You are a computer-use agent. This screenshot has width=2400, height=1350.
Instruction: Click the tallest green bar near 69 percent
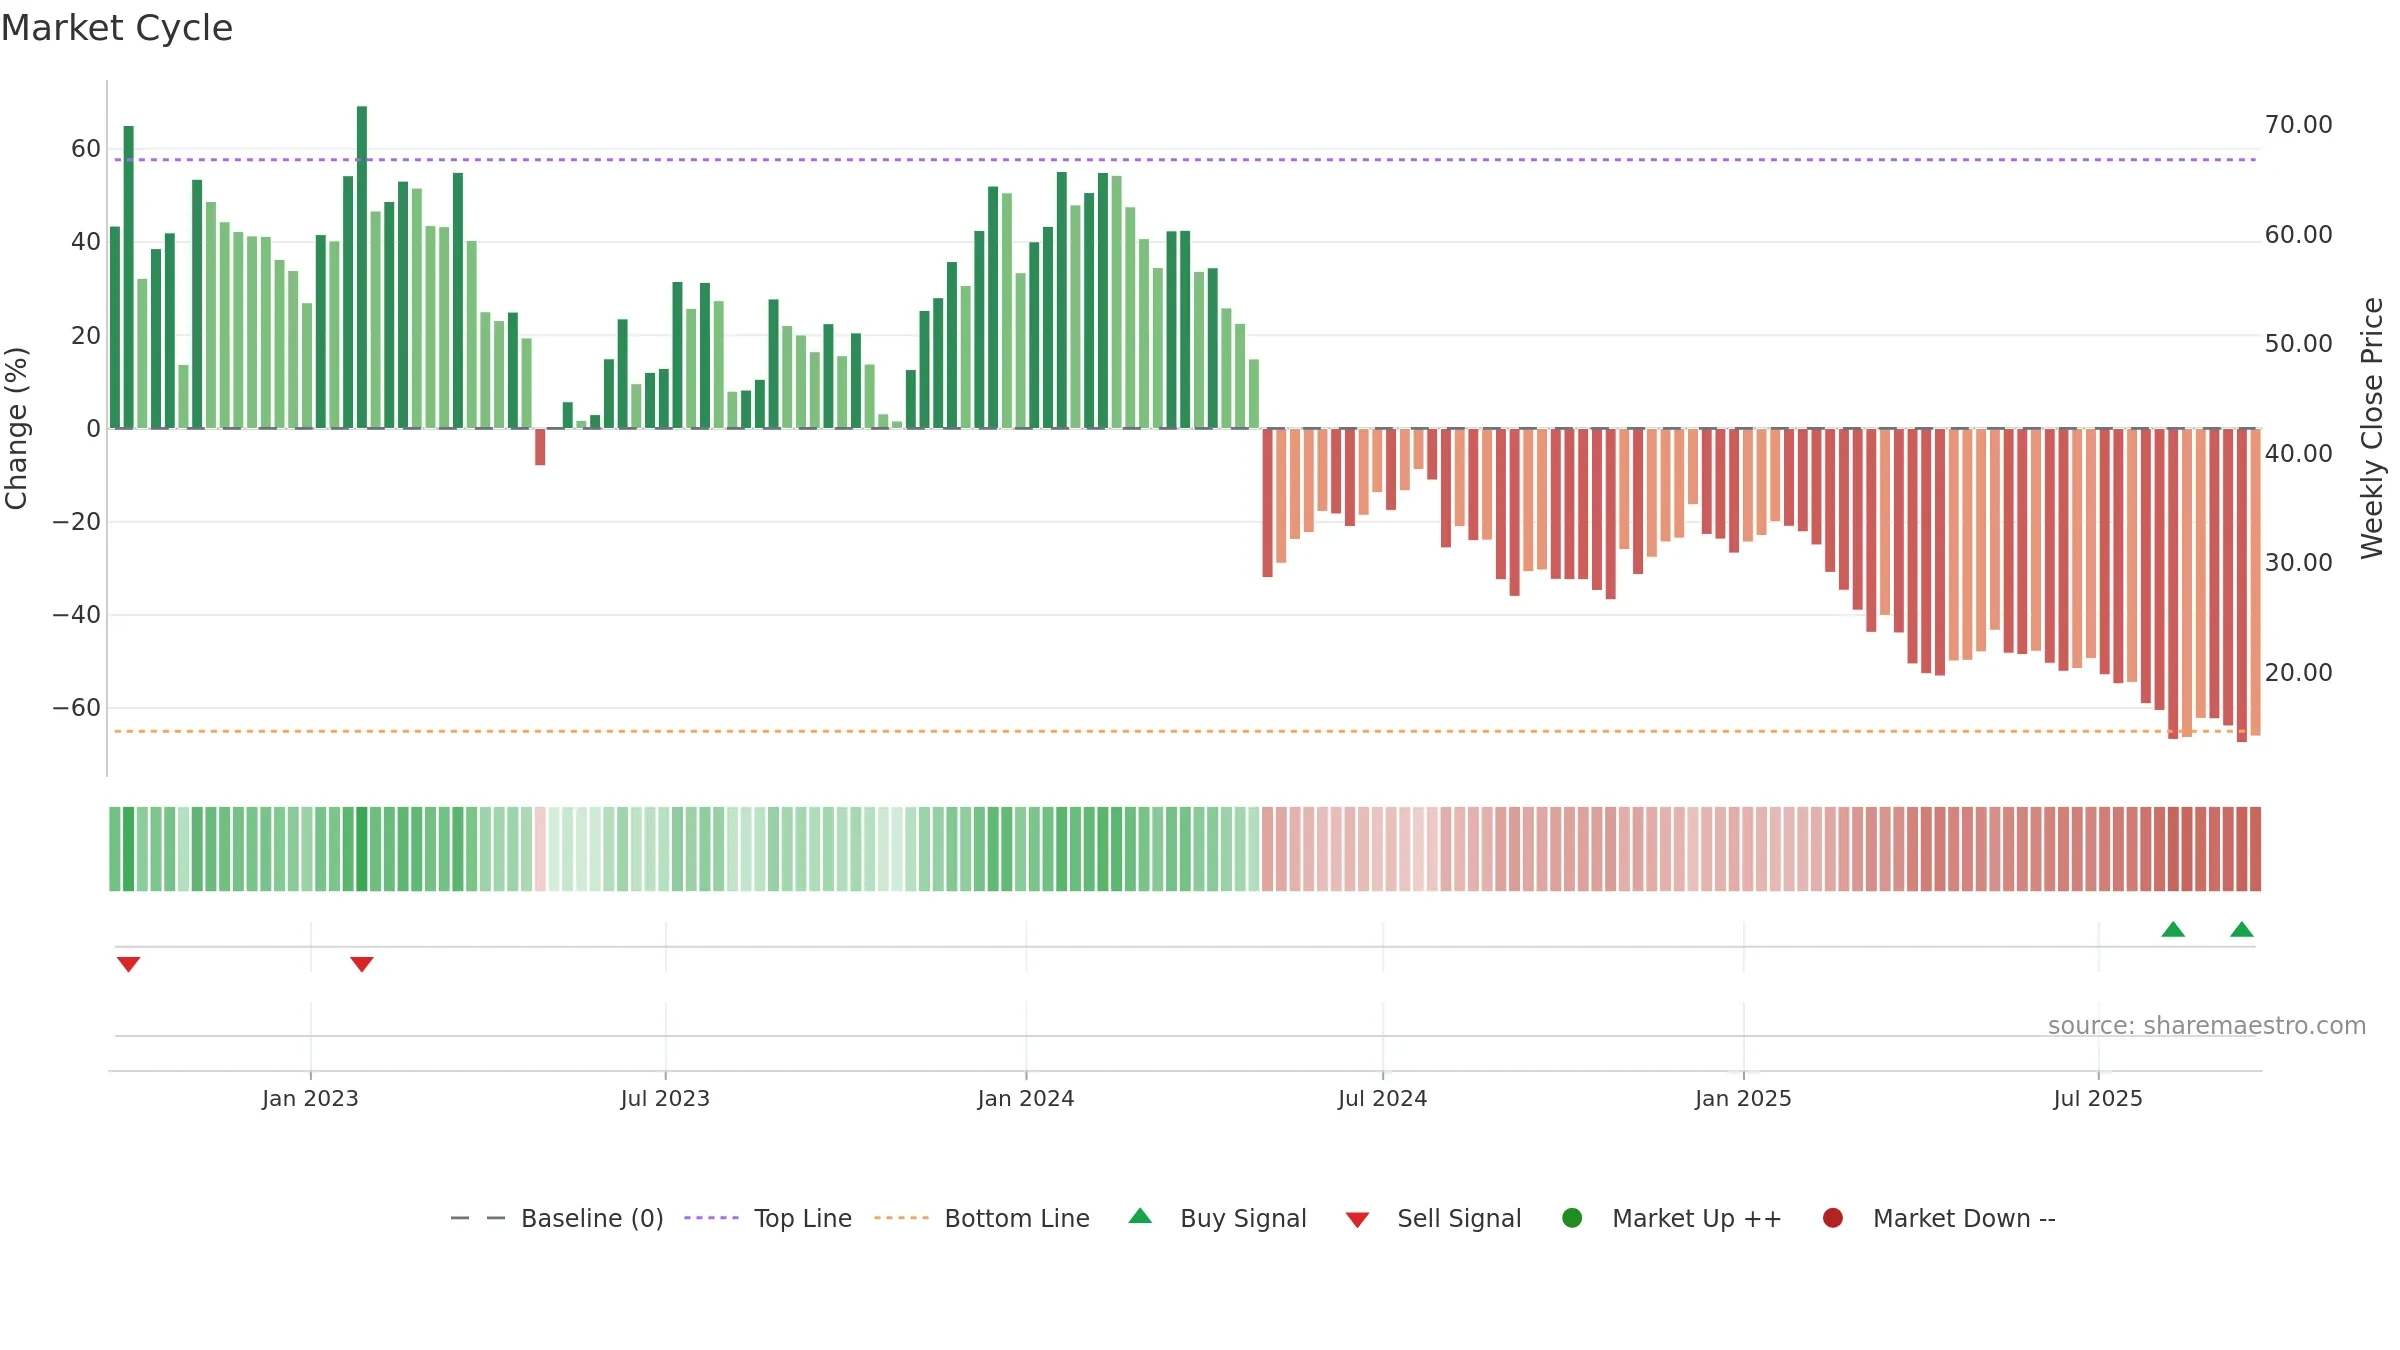tap(362, 267)
